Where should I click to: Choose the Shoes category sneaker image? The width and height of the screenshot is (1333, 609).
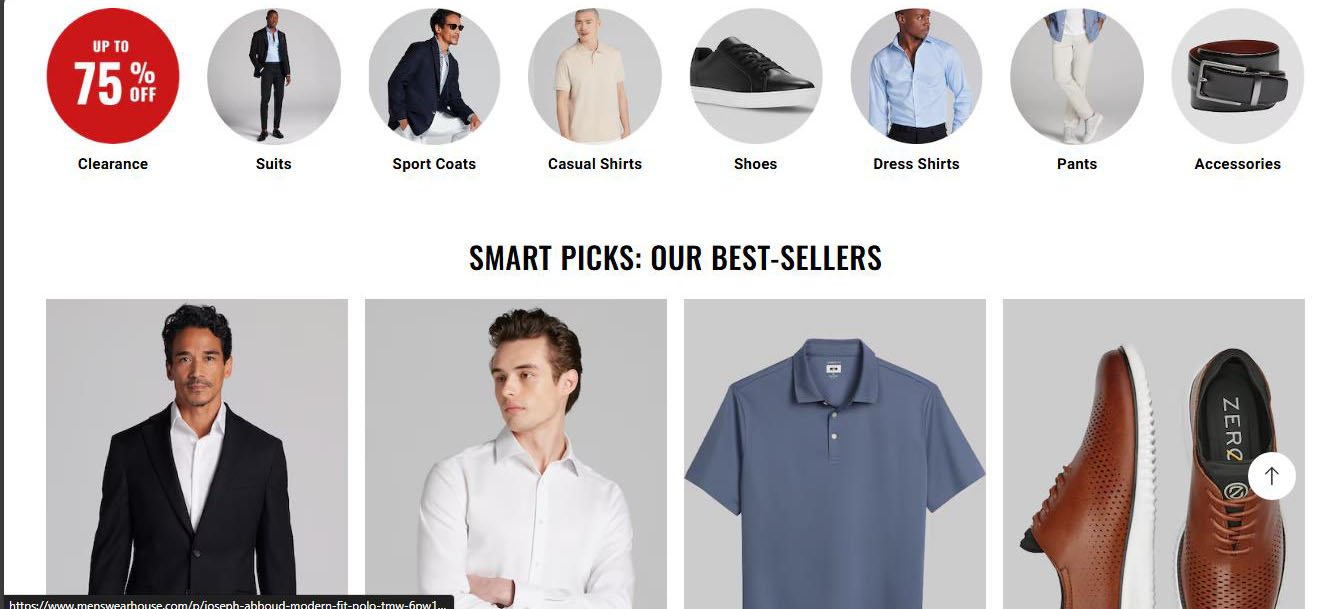point(756,76)
